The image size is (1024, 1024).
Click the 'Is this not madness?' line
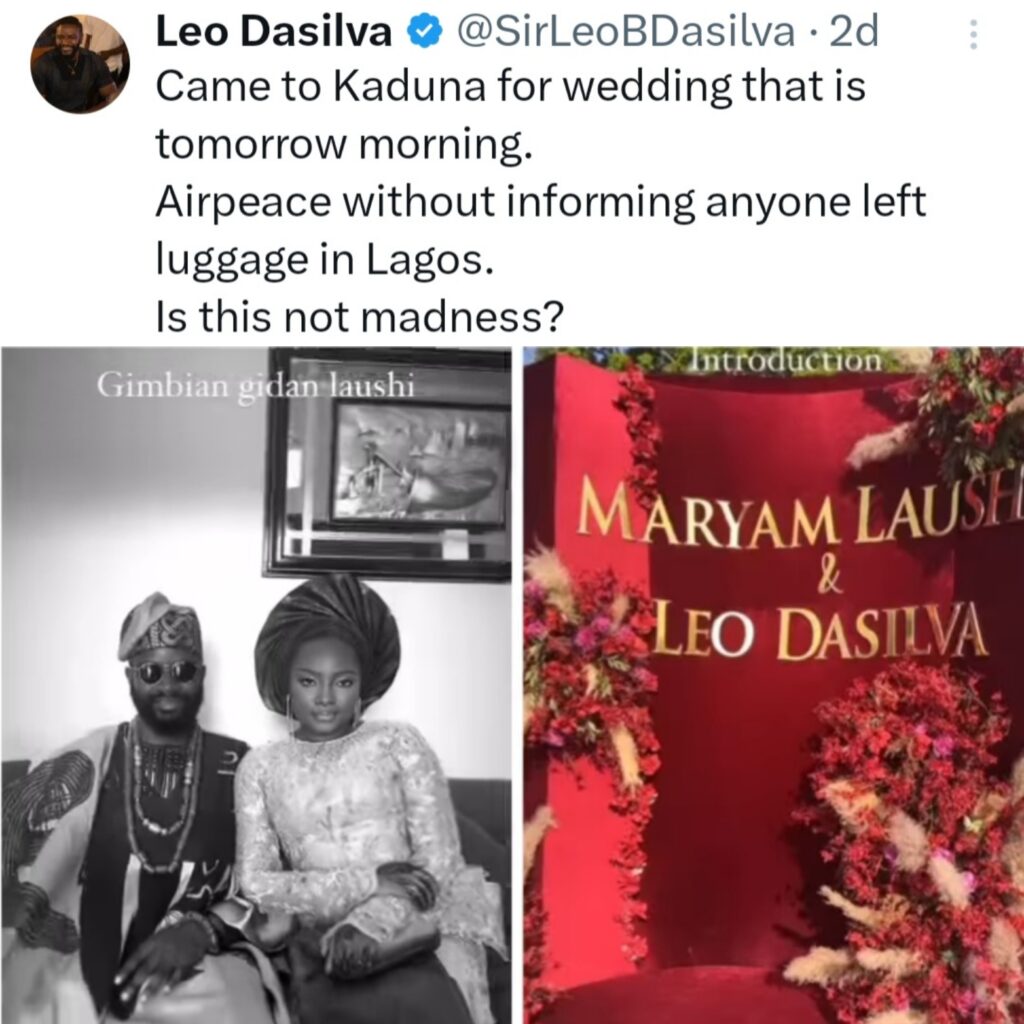pyautogui.click(x=359, y=317)
